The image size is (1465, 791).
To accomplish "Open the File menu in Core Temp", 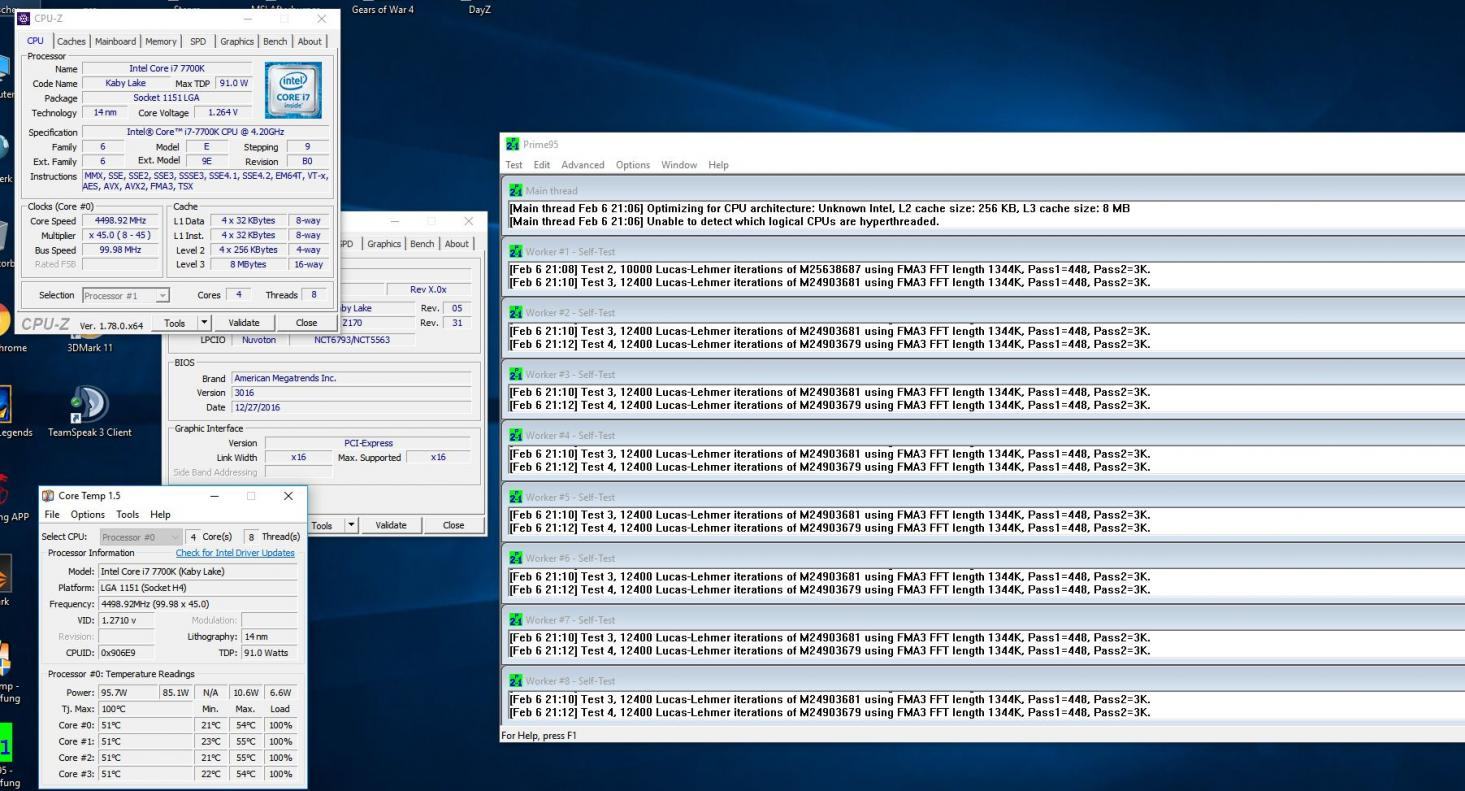I will pyautogui.click(x=52, y=514).
